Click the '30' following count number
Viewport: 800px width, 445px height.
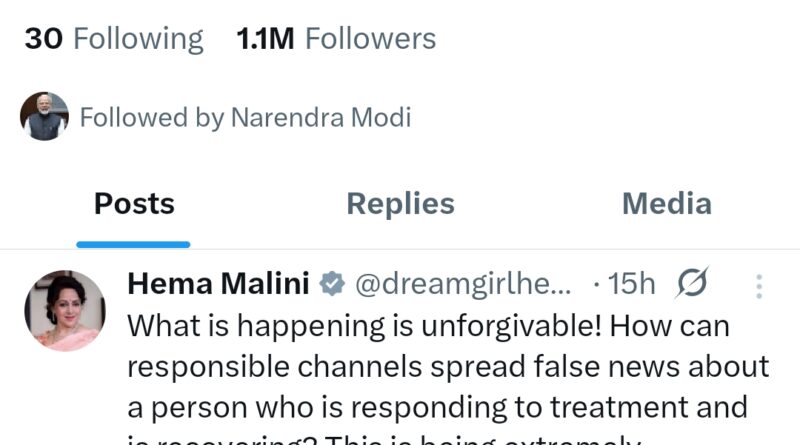44,39
